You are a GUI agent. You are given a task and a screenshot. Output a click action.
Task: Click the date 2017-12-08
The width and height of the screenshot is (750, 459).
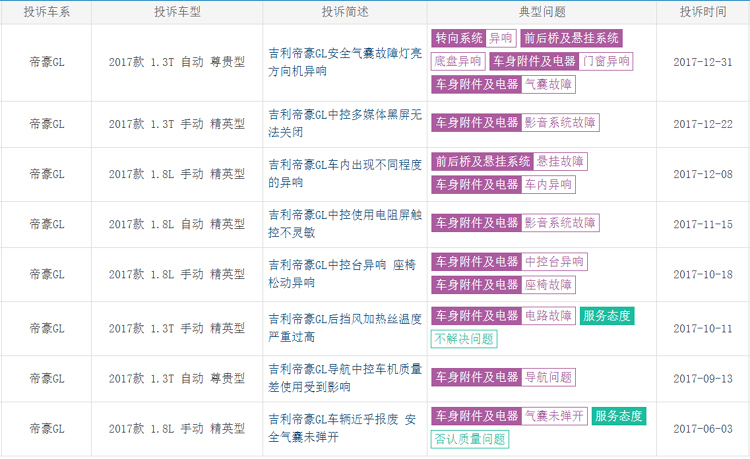tap(703, 175)
